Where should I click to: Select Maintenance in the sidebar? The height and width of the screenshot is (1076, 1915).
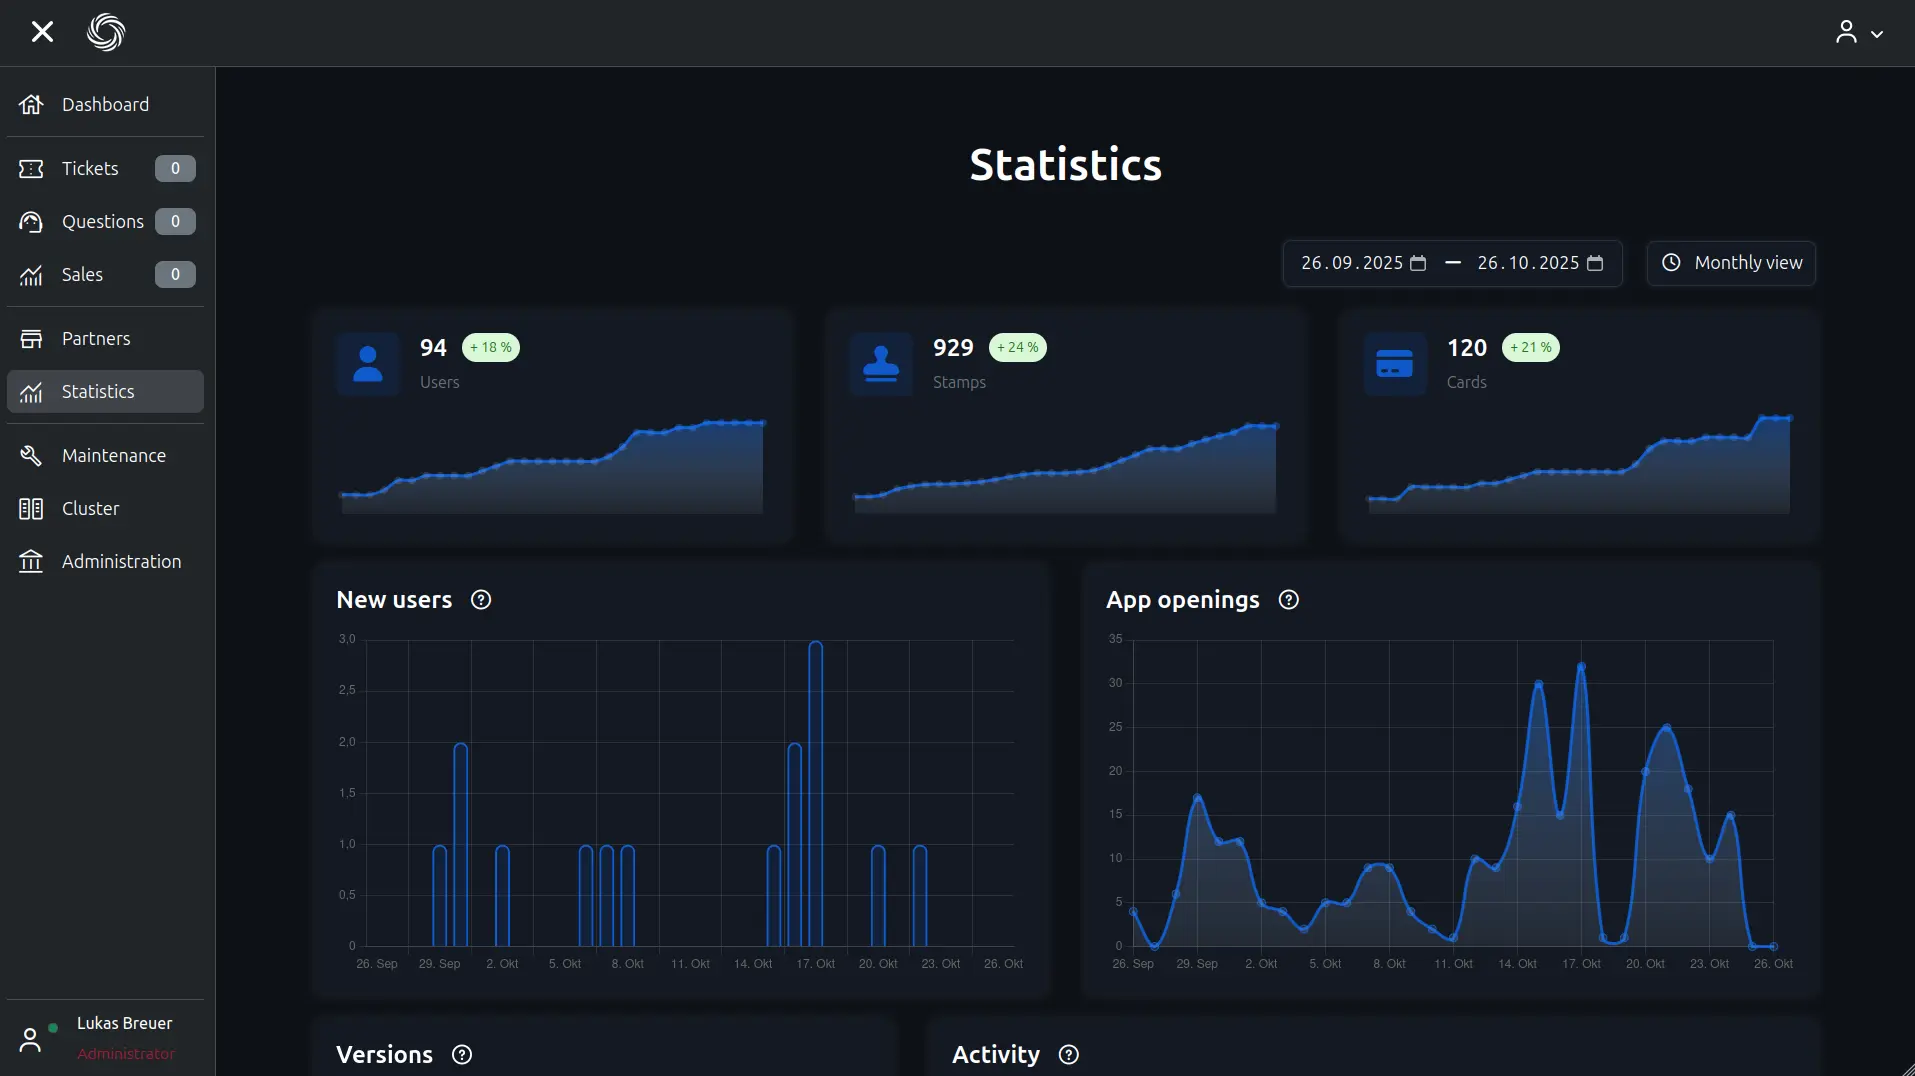(x=113, y=456)
